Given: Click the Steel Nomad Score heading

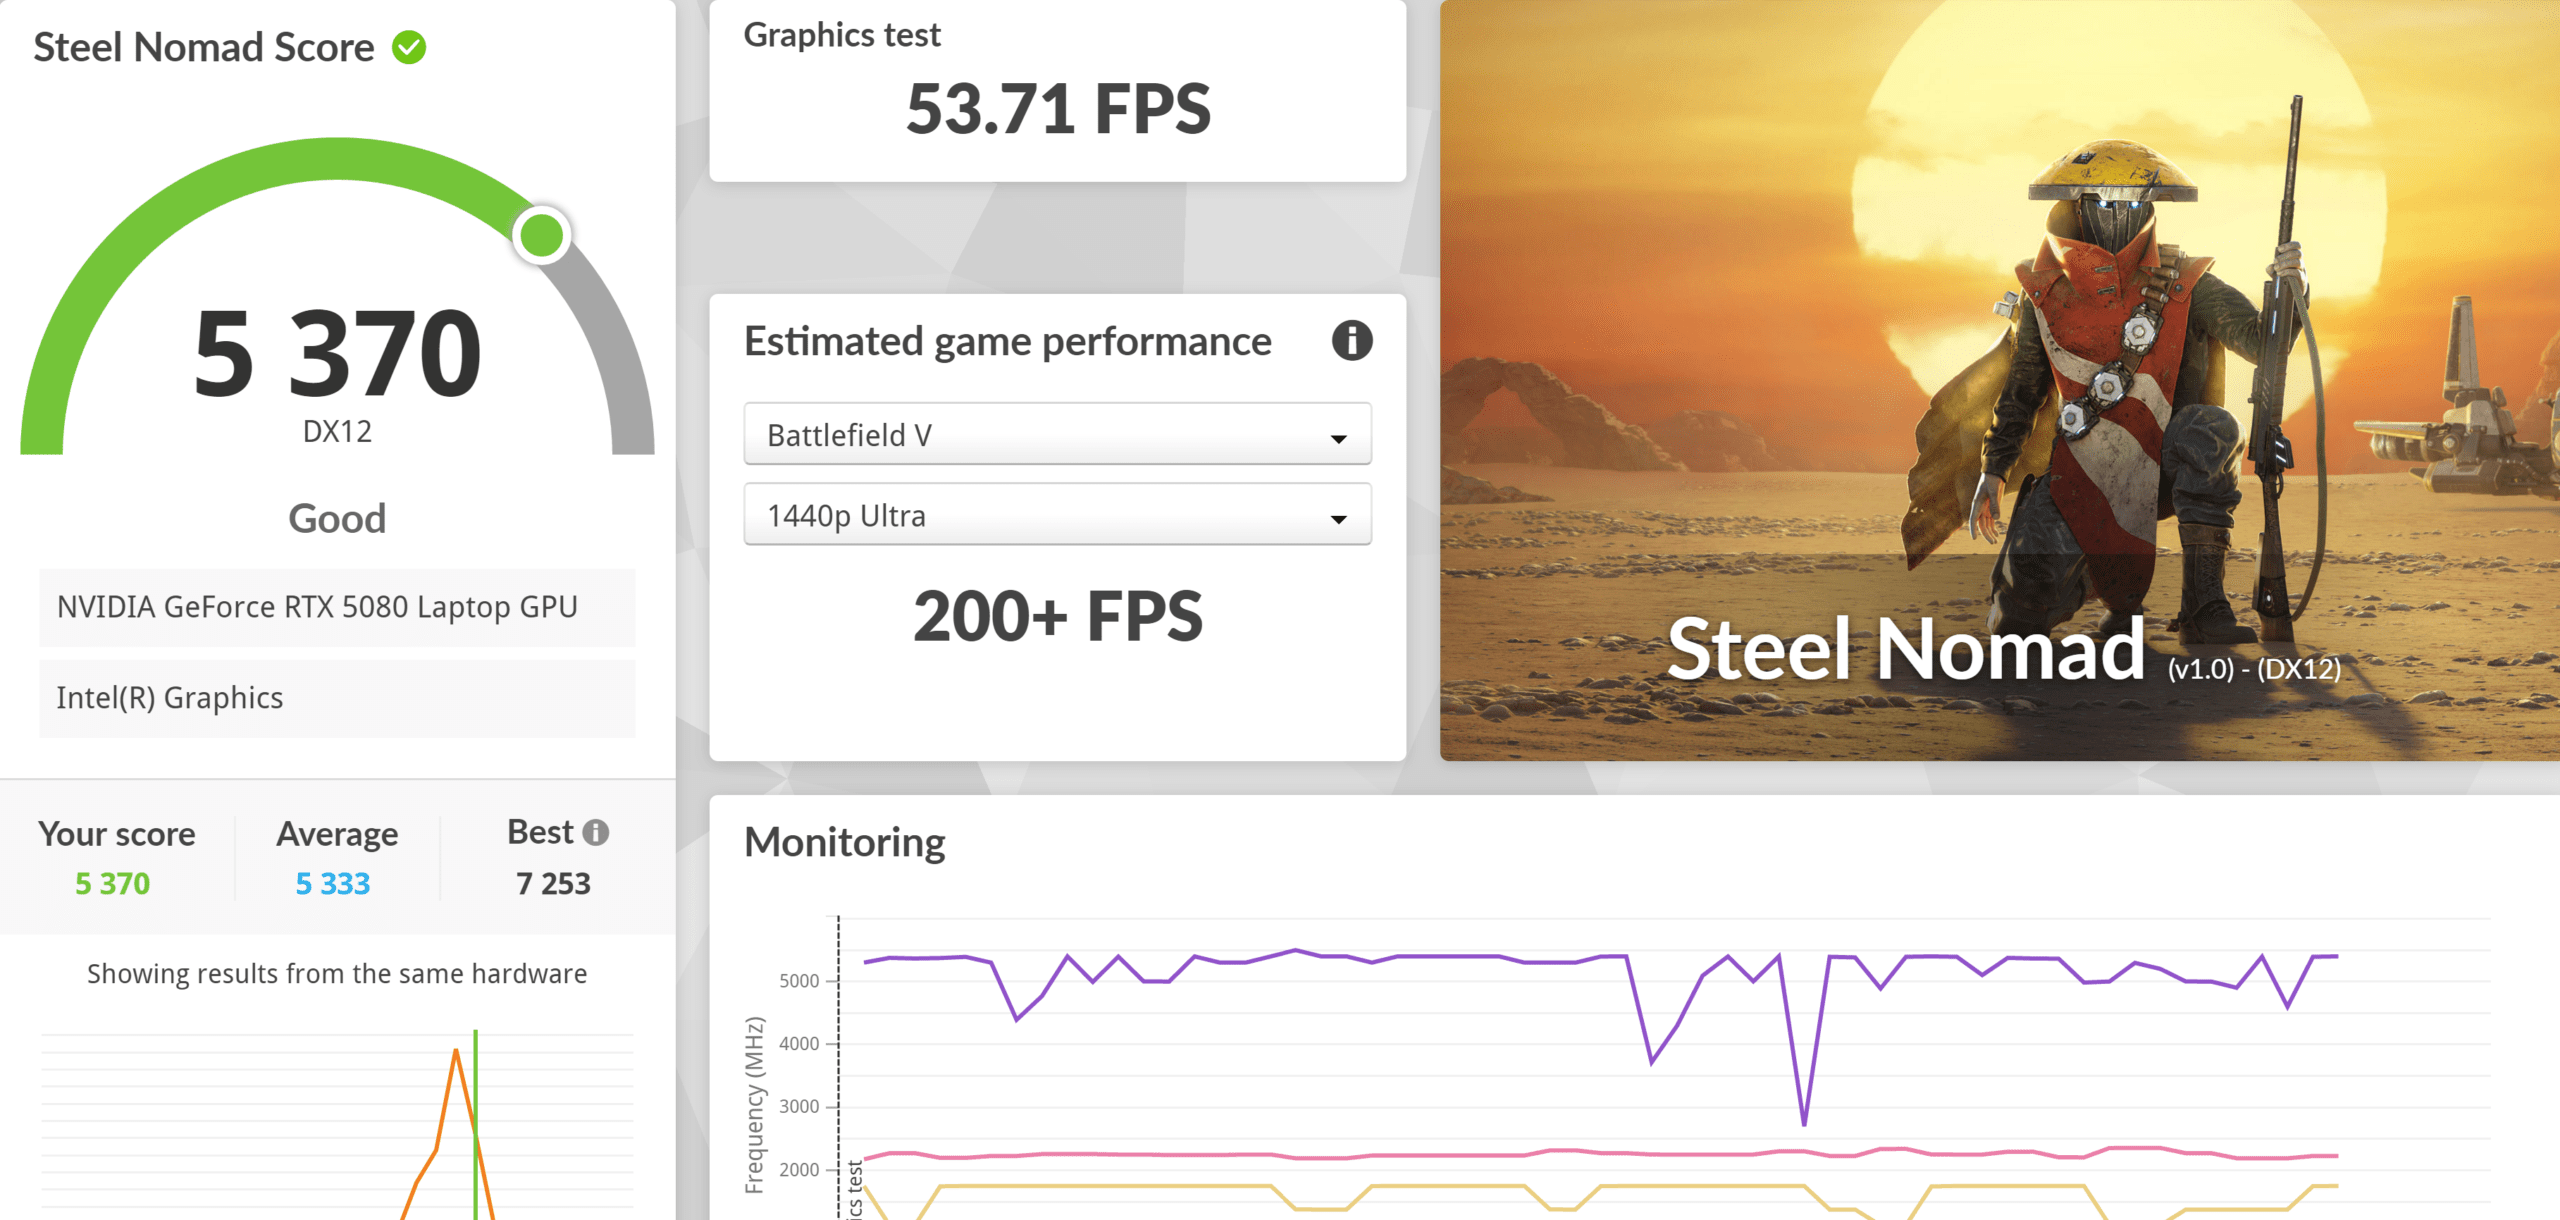Looking at the screenshot, I should point(204,47).
